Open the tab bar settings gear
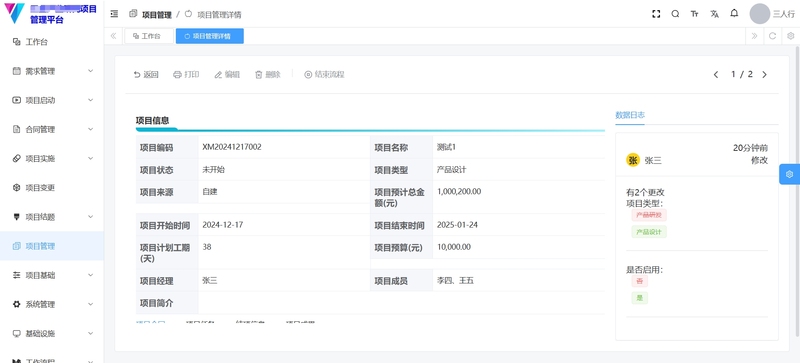800x363 pixels. click(x=790, y=36)
